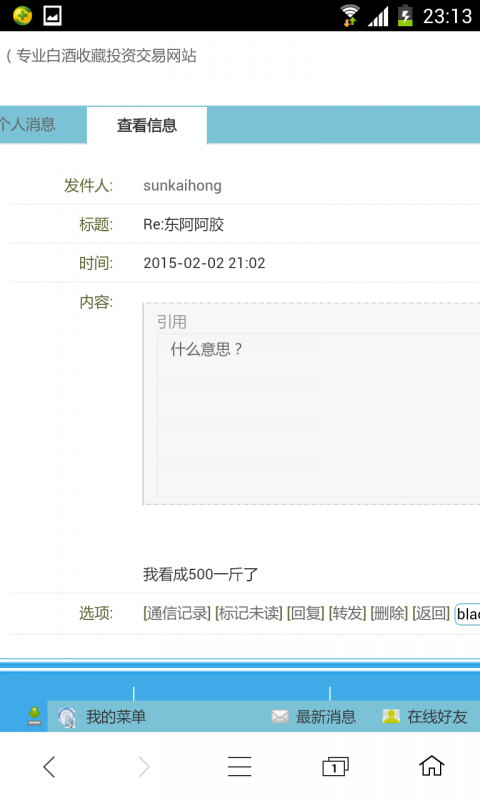Tap the browser back arrow
This screenshot has height=800, width=480.
tap(49, 766)
